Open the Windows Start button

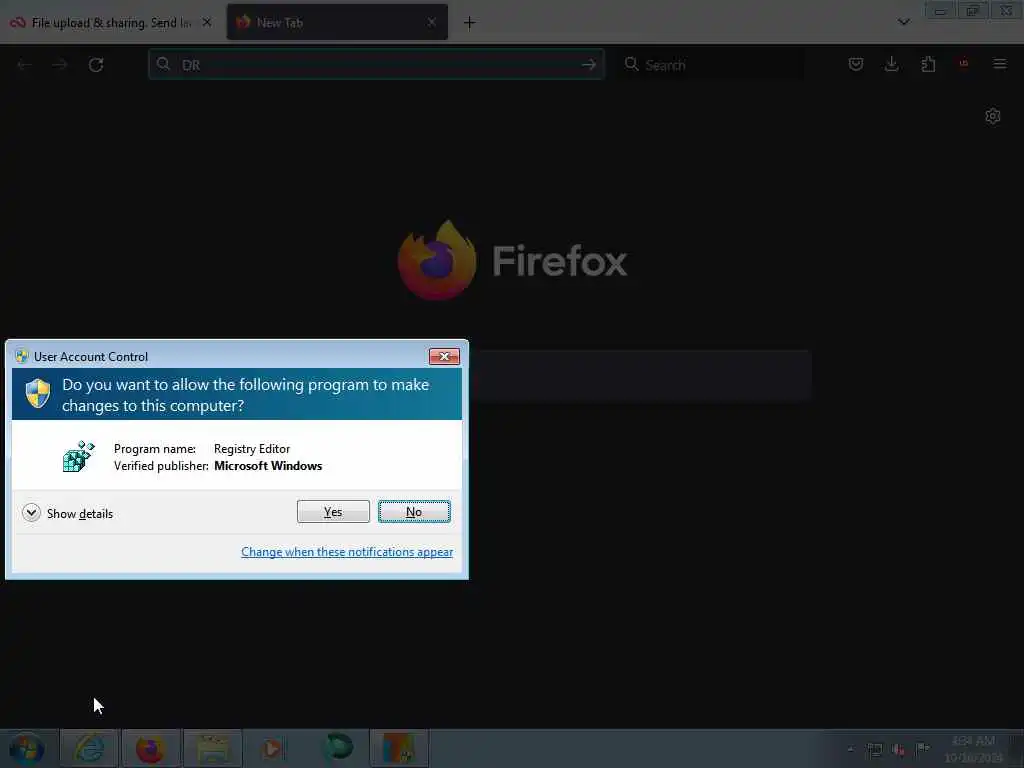tap(27, 748)
